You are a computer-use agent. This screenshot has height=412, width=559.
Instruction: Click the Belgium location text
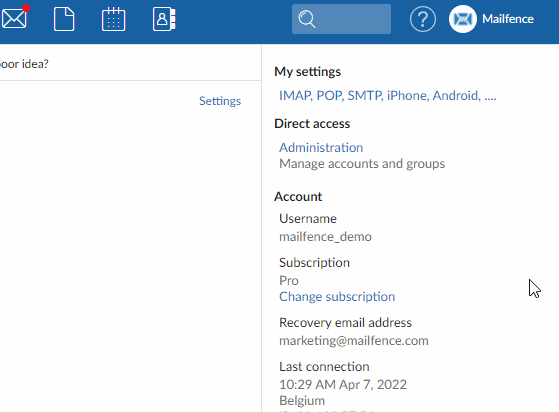point(302,401)
